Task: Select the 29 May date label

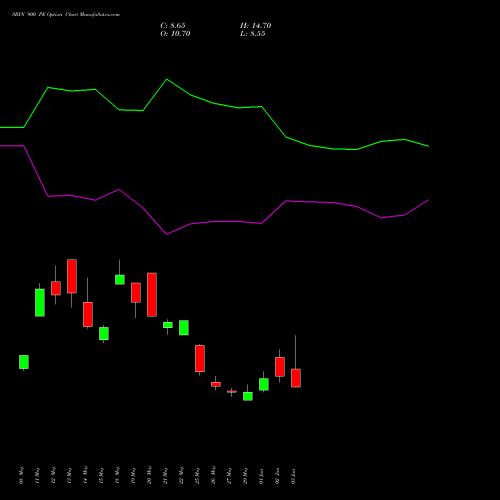Action: 245,475
